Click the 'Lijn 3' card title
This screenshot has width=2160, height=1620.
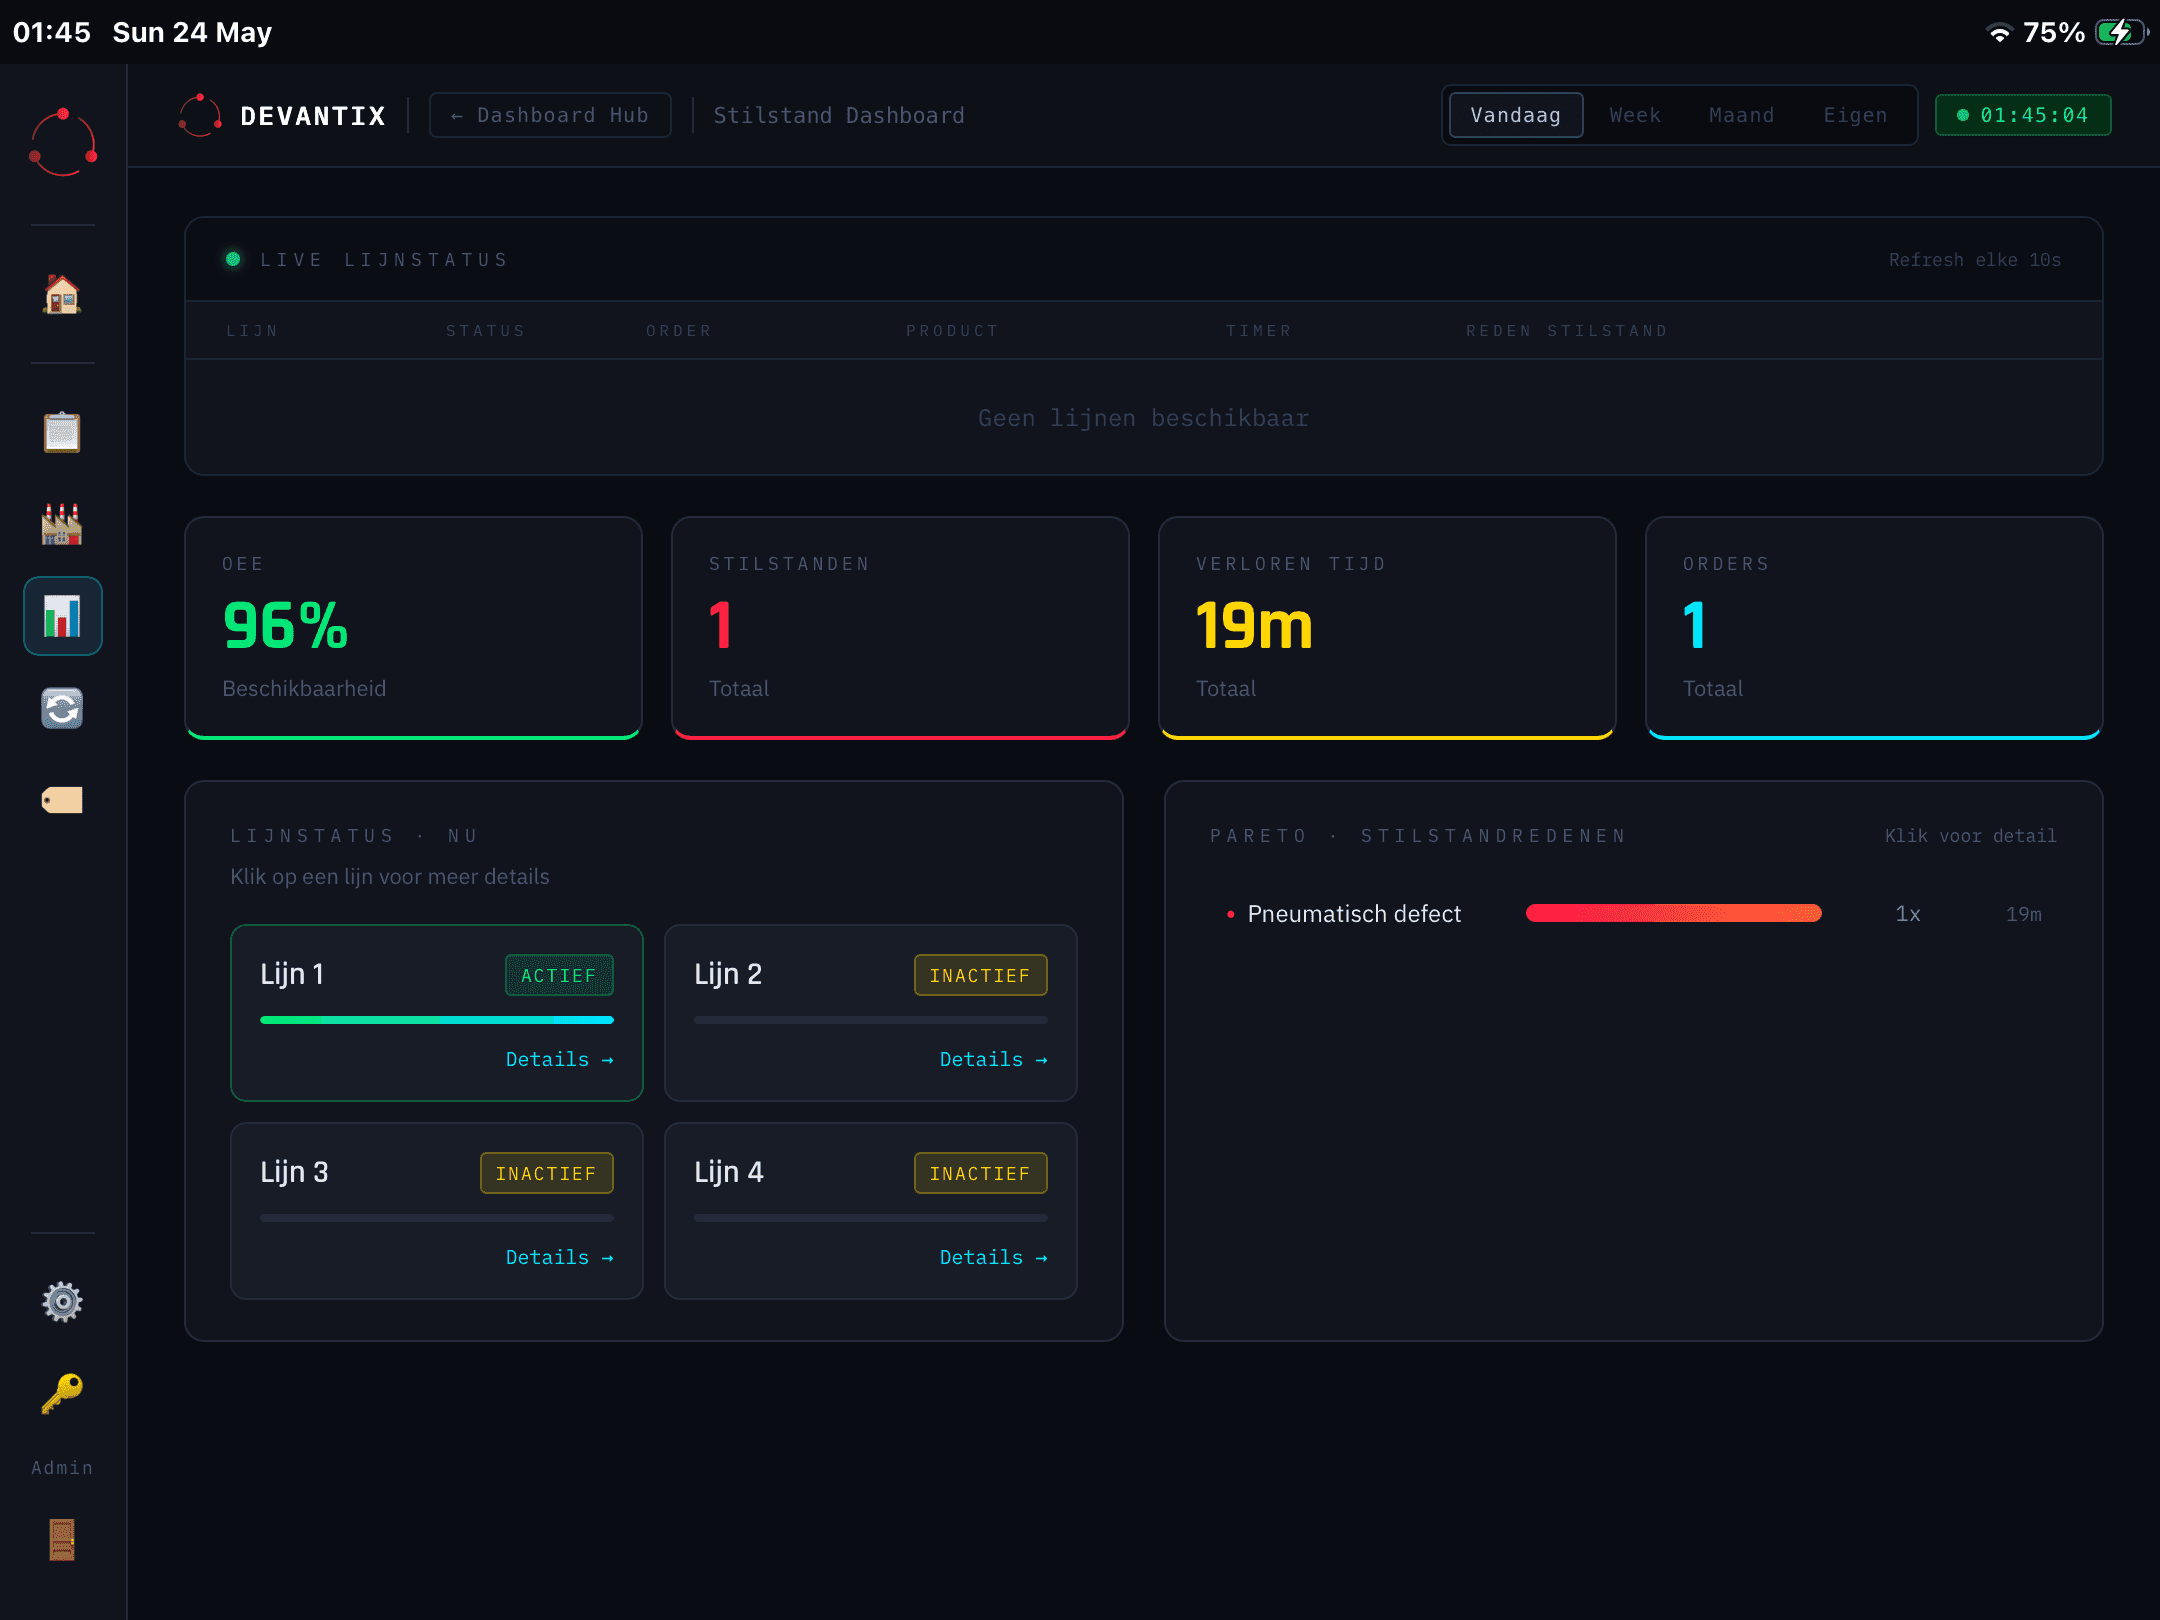point(294,1172)
